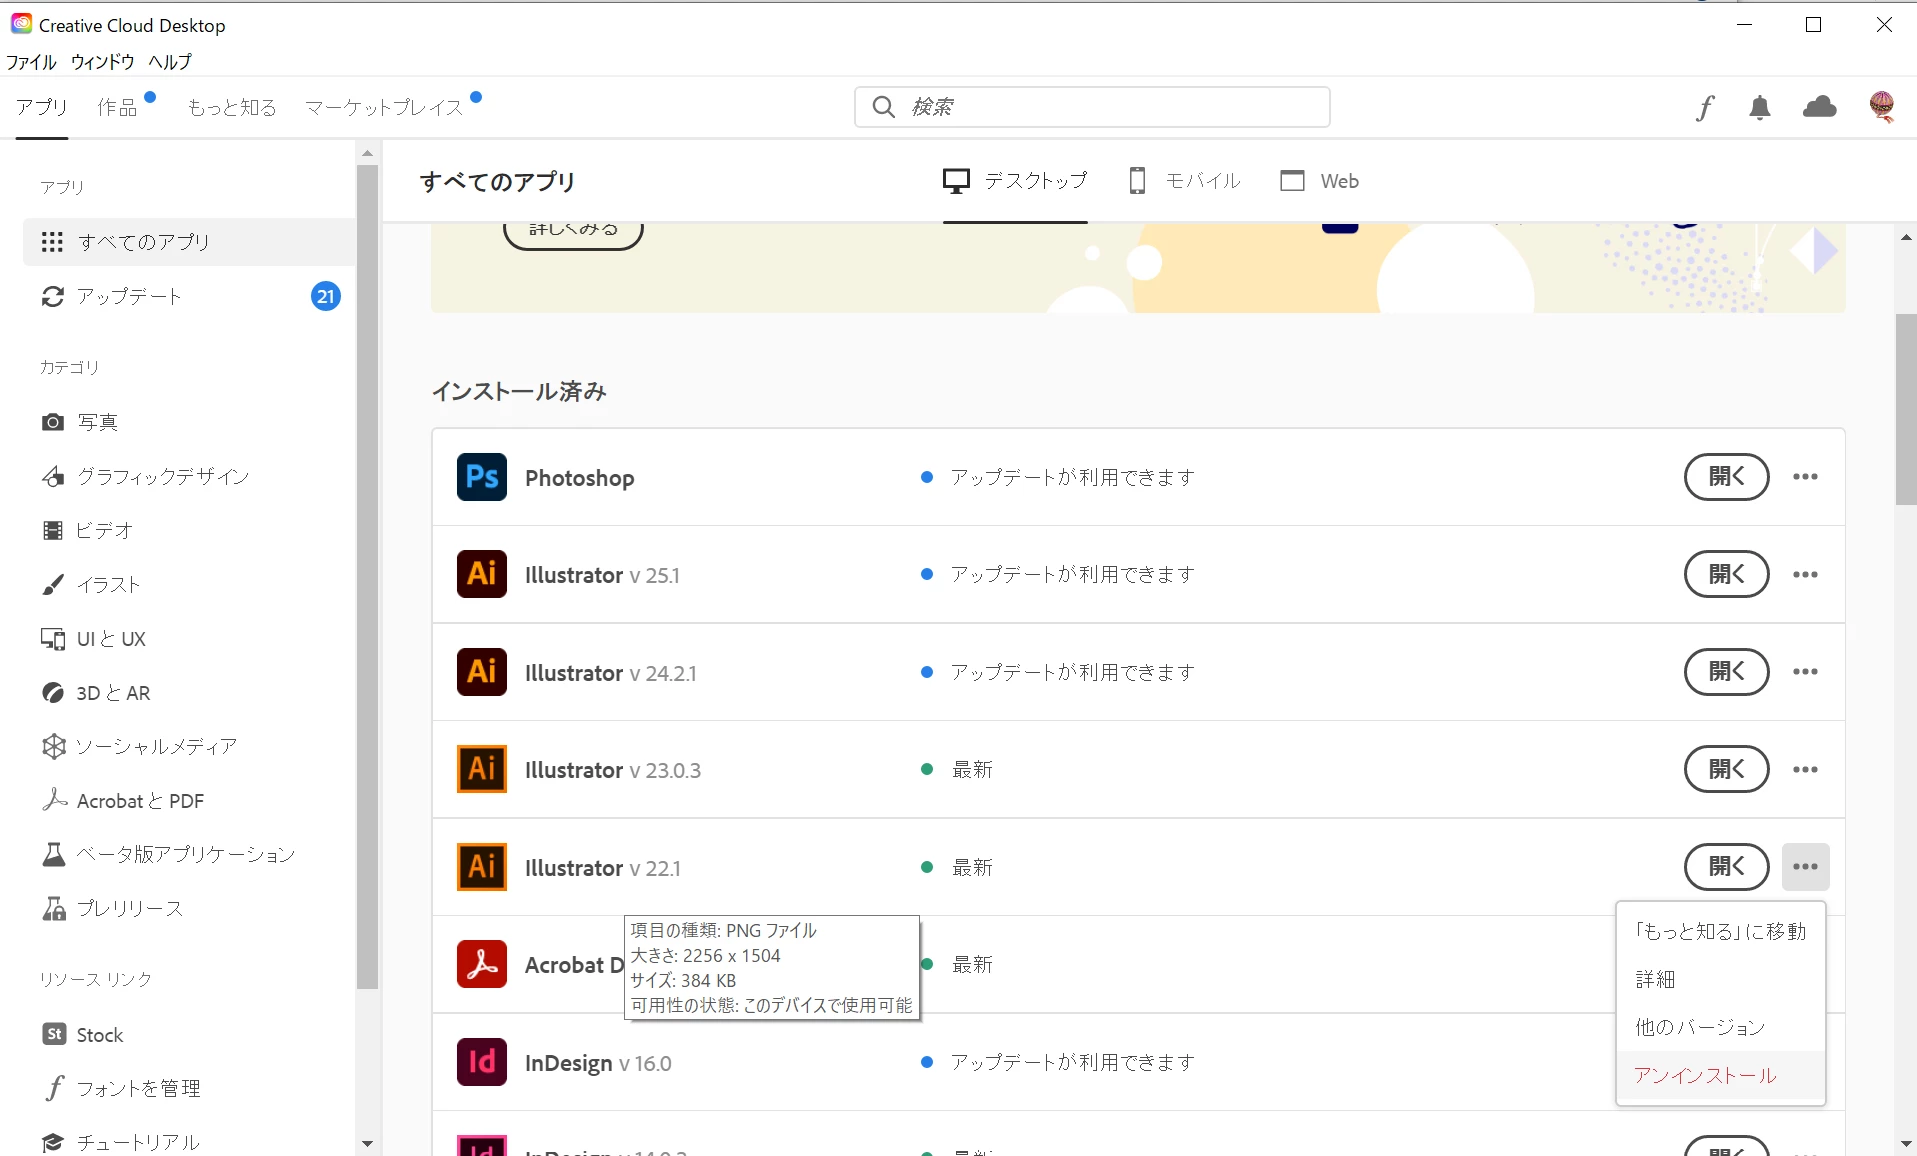1917x1156 pixels.
Task: Open the 3D と AR category
Action: pyautogui.click(x=96, y=692)
